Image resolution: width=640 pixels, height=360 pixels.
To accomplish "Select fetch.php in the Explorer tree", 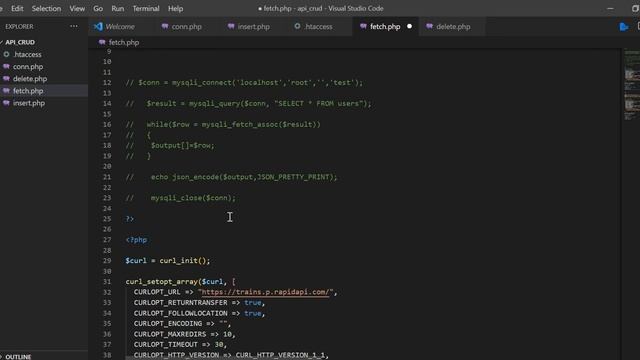I will click(x=28, y=91).
